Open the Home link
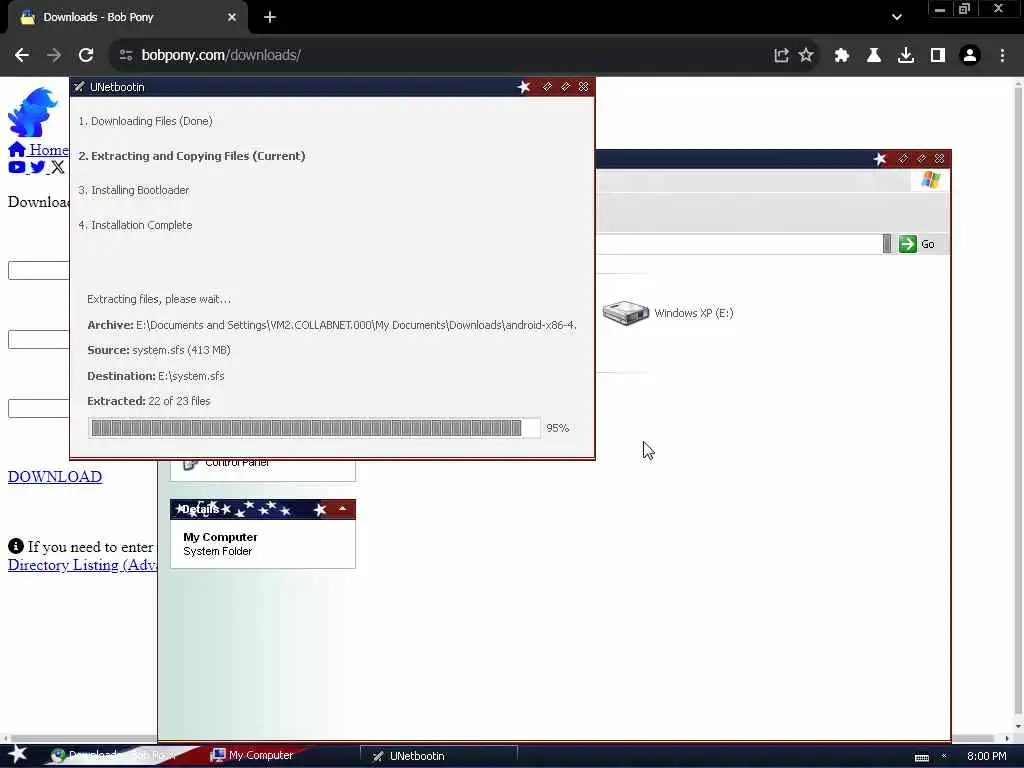 coord(39,150)
